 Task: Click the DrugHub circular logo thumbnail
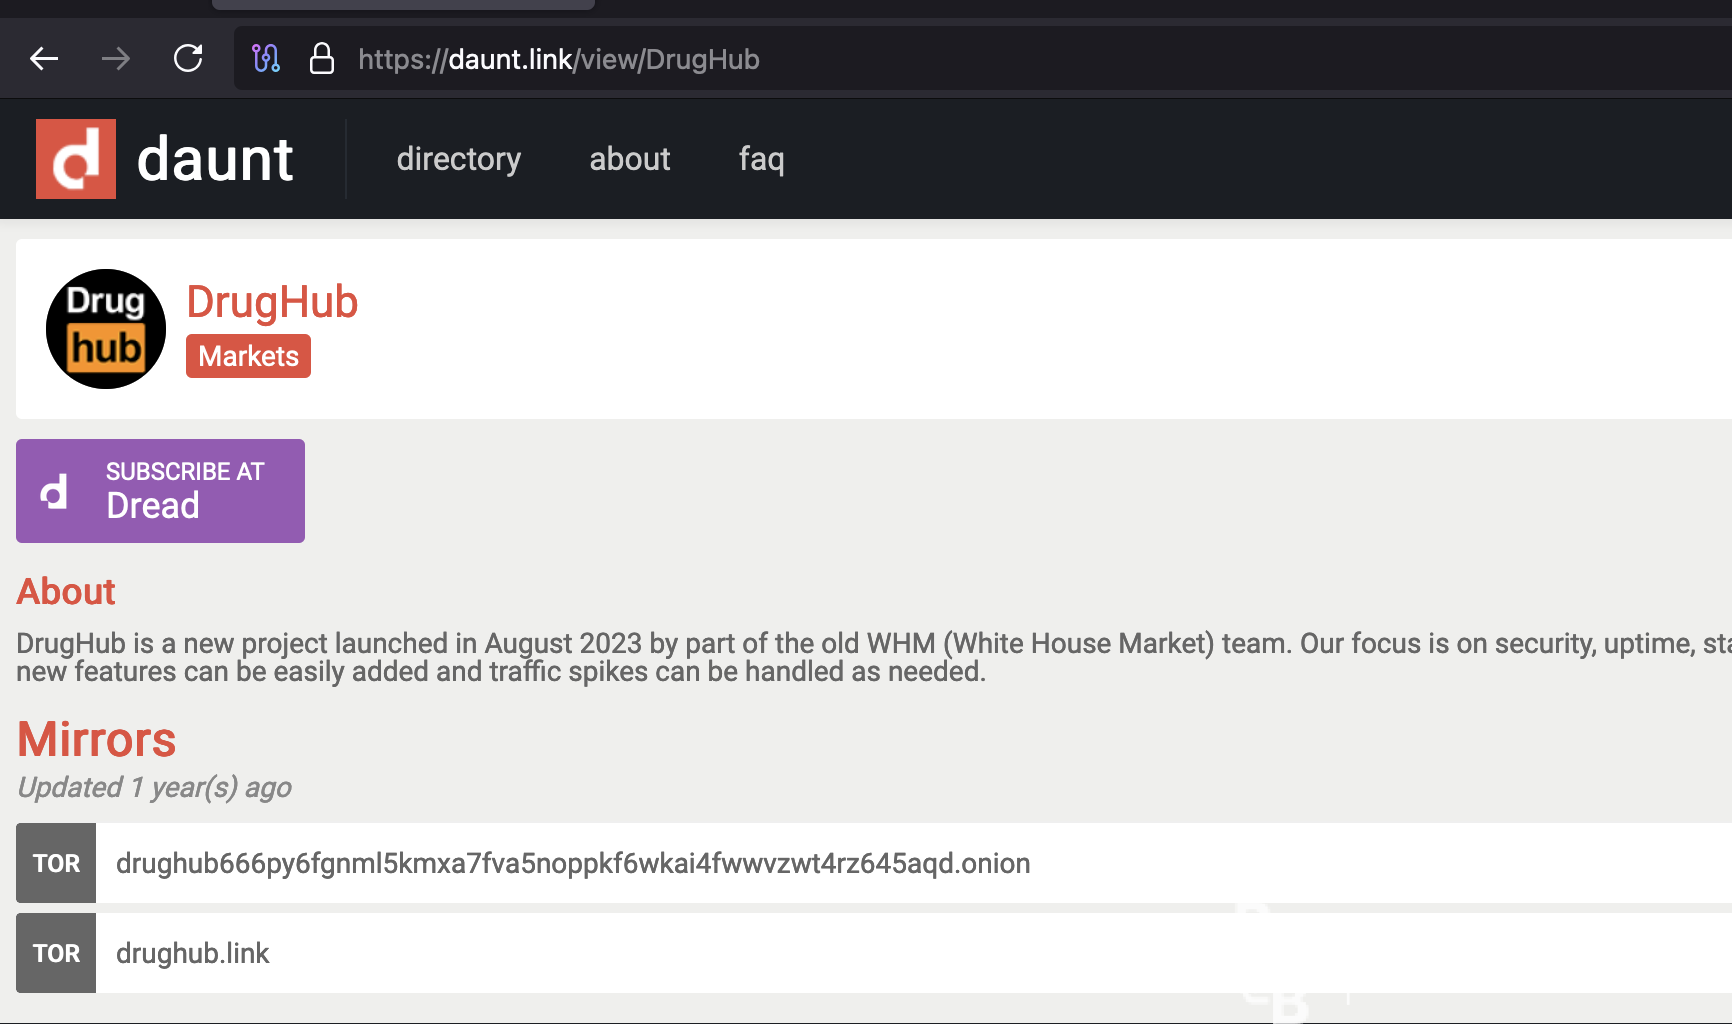[106, 329]
